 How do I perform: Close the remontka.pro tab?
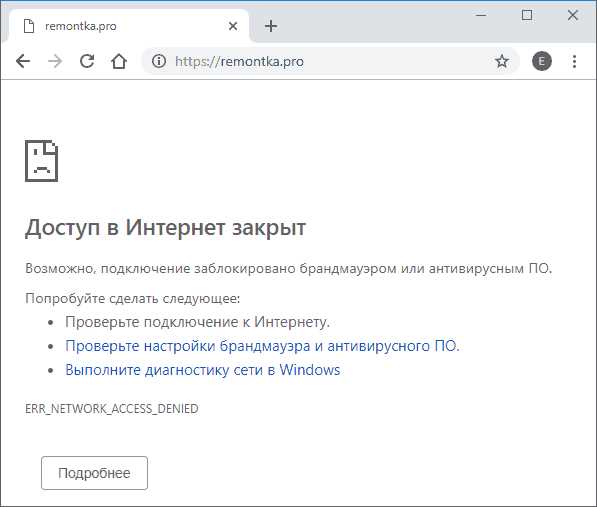[x=233, y=26]
